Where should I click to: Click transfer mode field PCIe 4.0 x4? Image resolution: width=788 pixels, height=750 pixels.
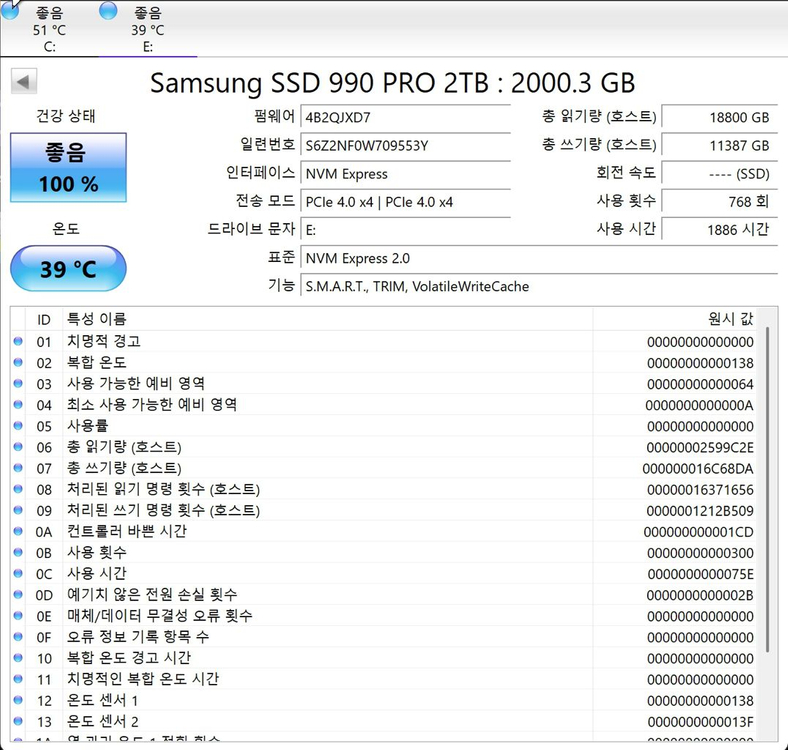(x=405, y=202)
